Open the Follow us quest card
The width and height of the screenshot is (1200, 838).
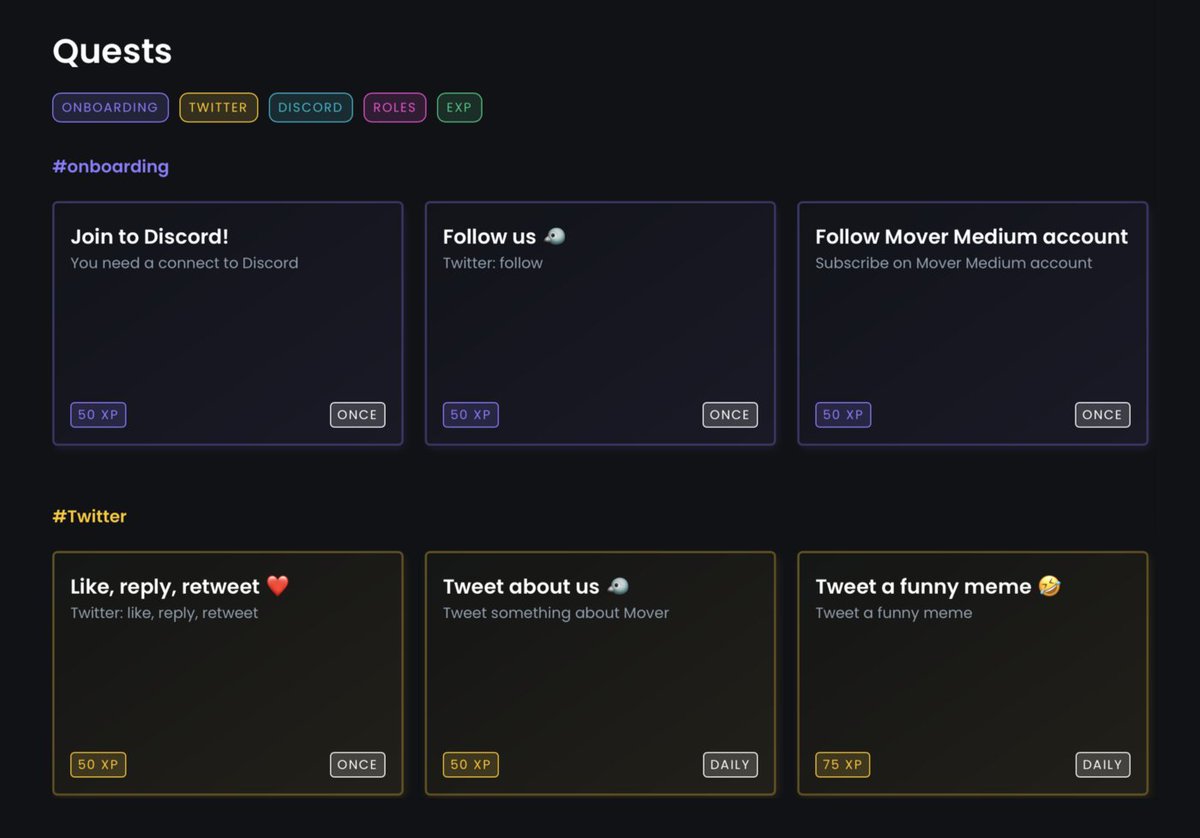[x=600, y=323]
